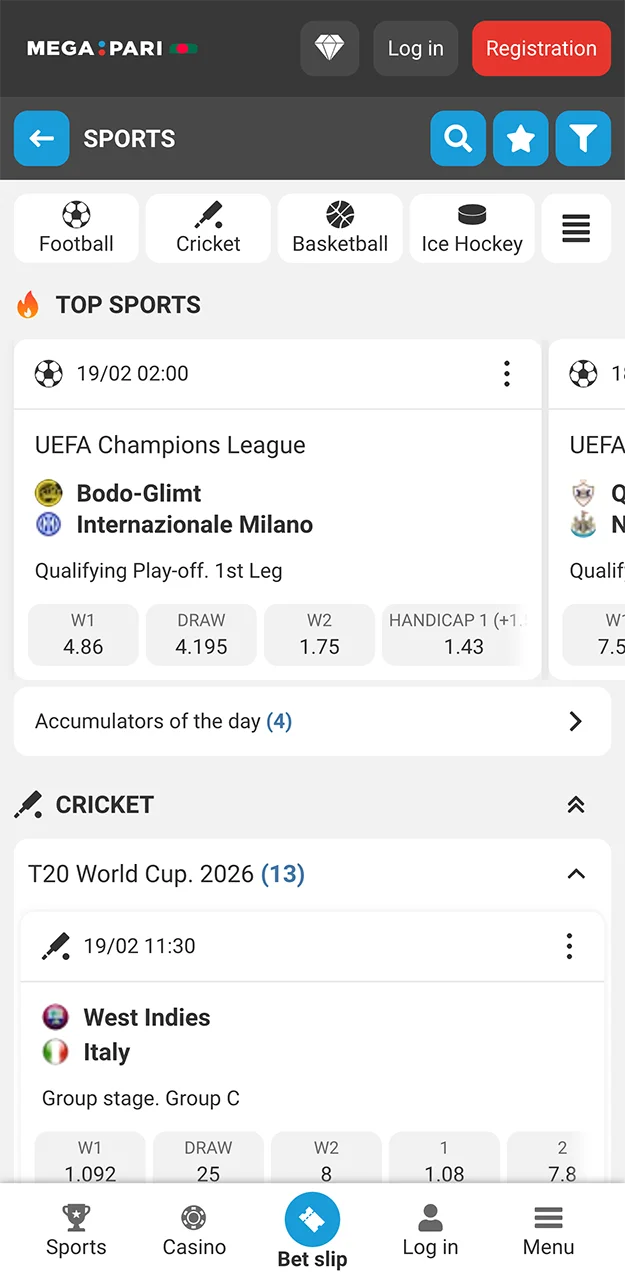Open the diamond promo icon in top bar
The image size is (625, 1280).
(330, 48)
